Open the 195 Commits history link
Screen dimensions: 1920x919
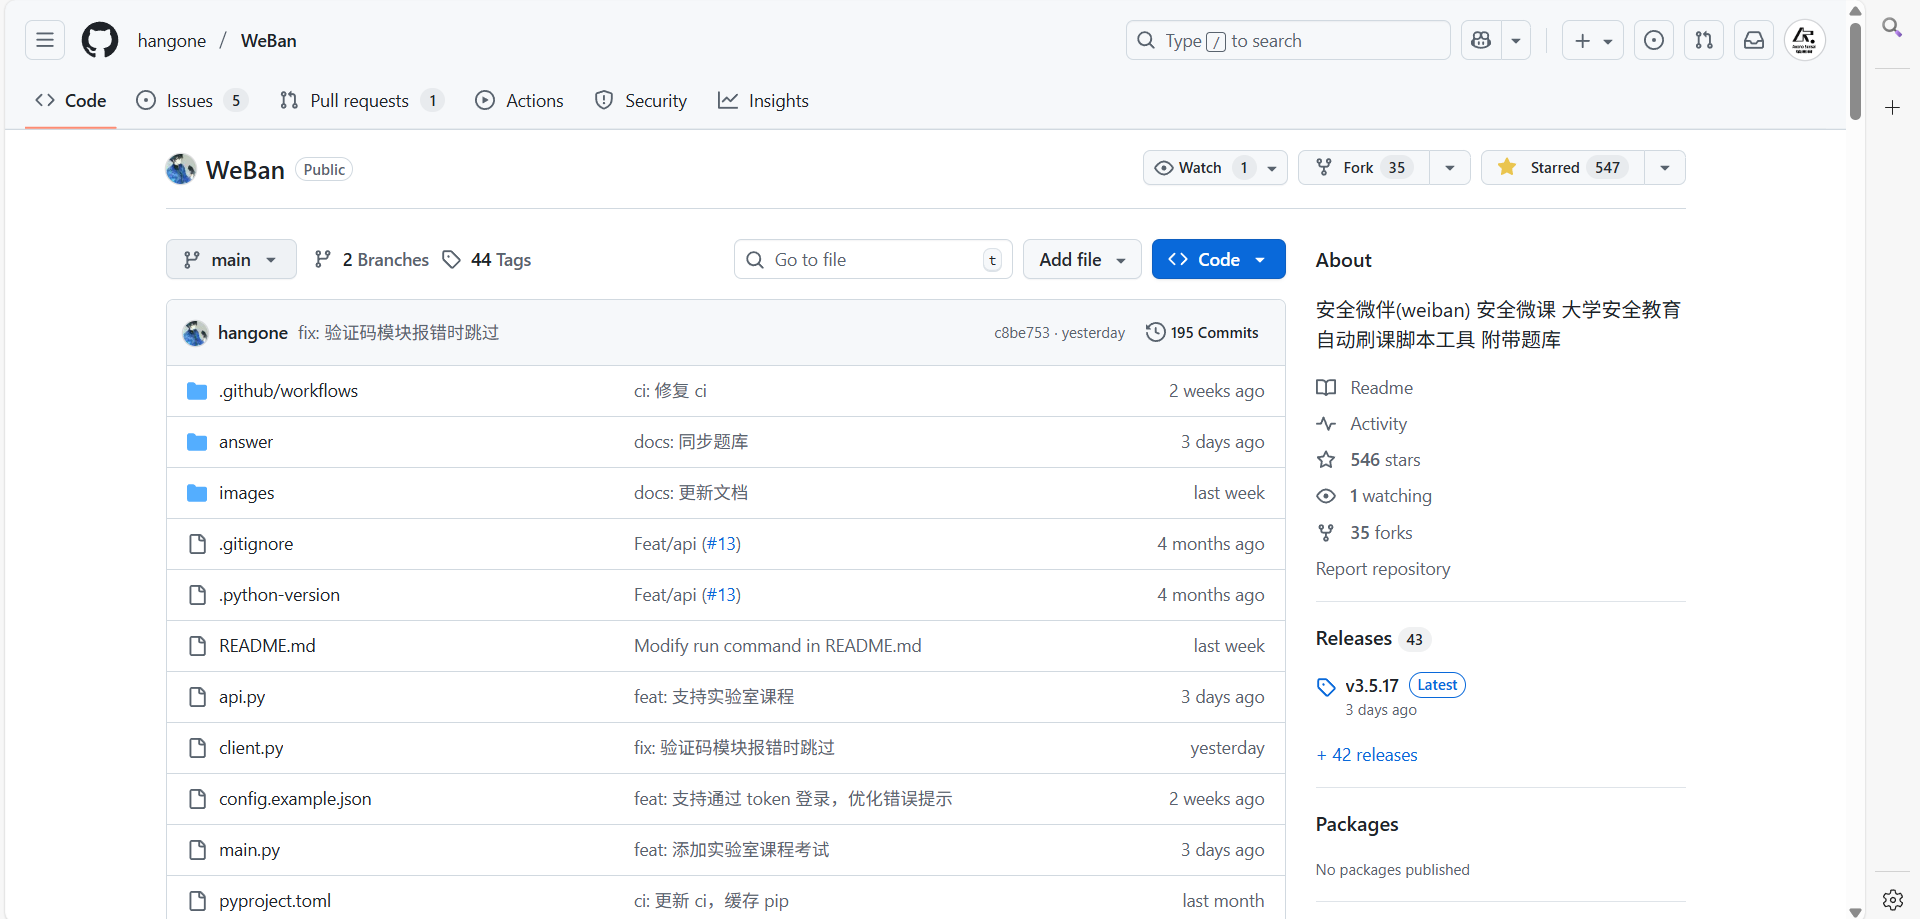1203,333
